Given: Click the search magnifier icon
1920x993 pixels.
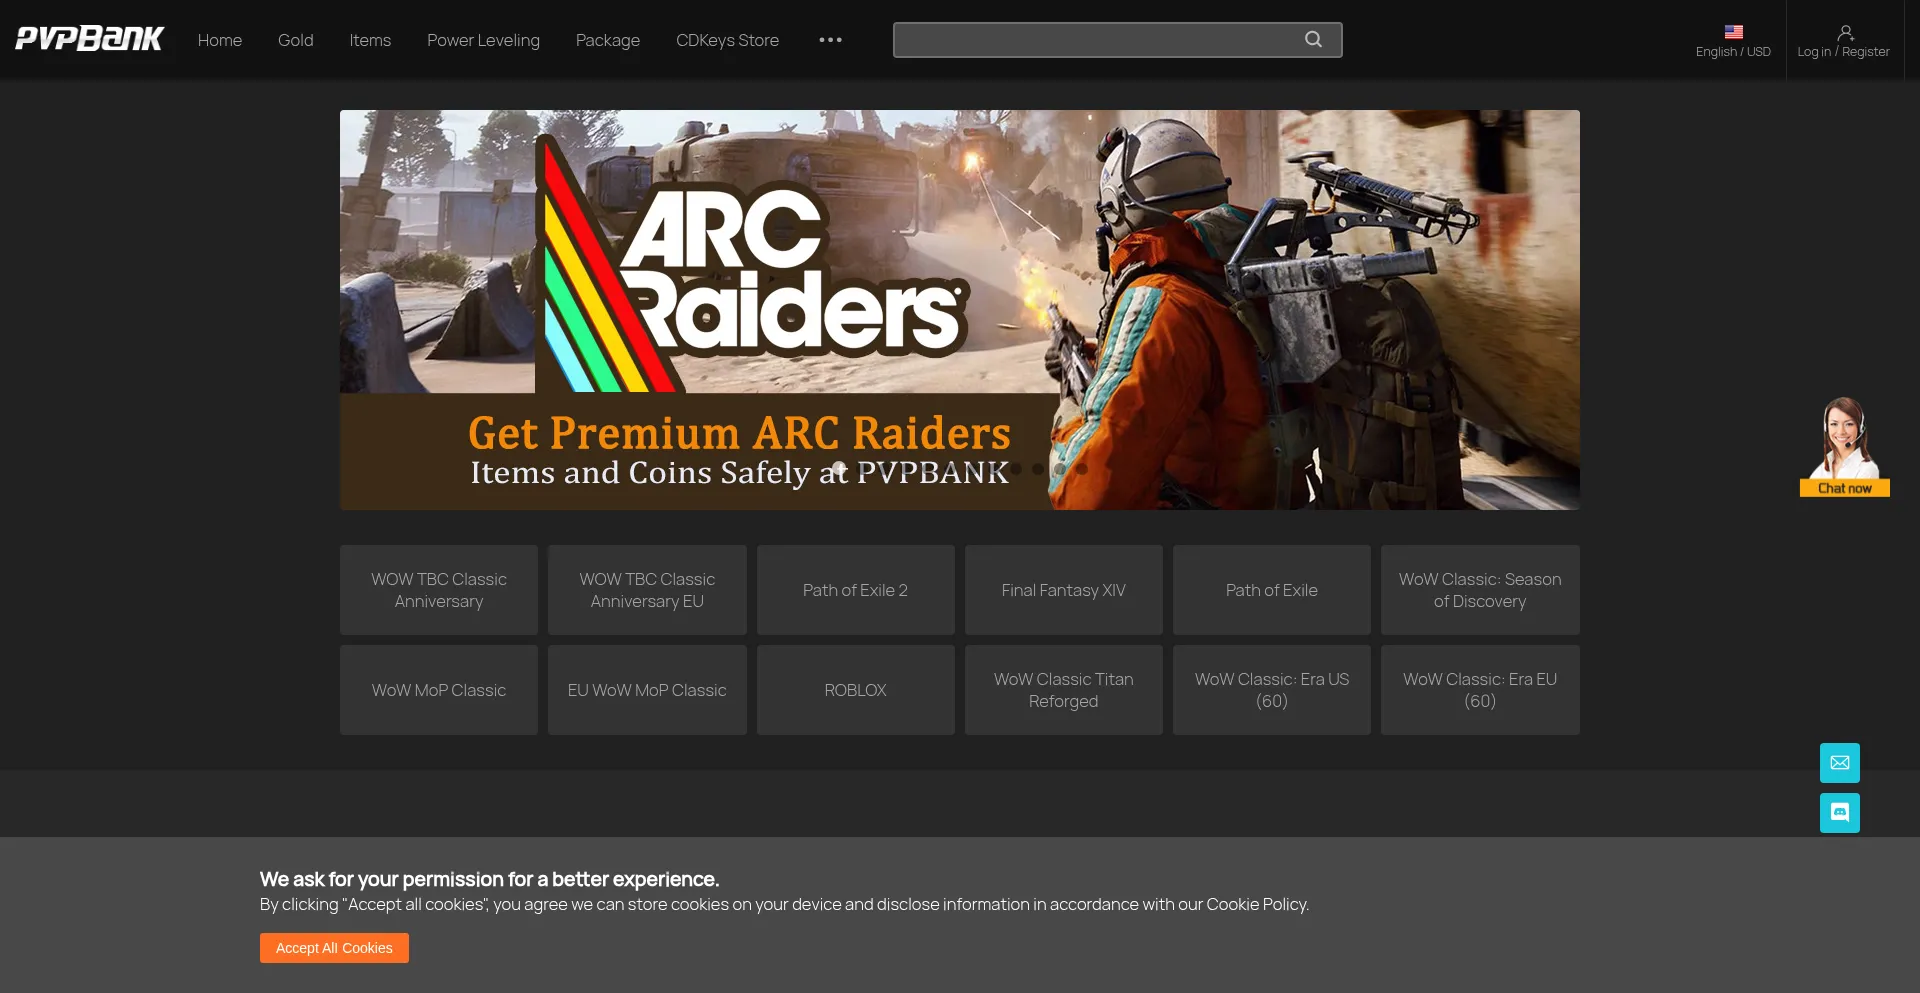Looking at the screenshot, I should 1313,39.
